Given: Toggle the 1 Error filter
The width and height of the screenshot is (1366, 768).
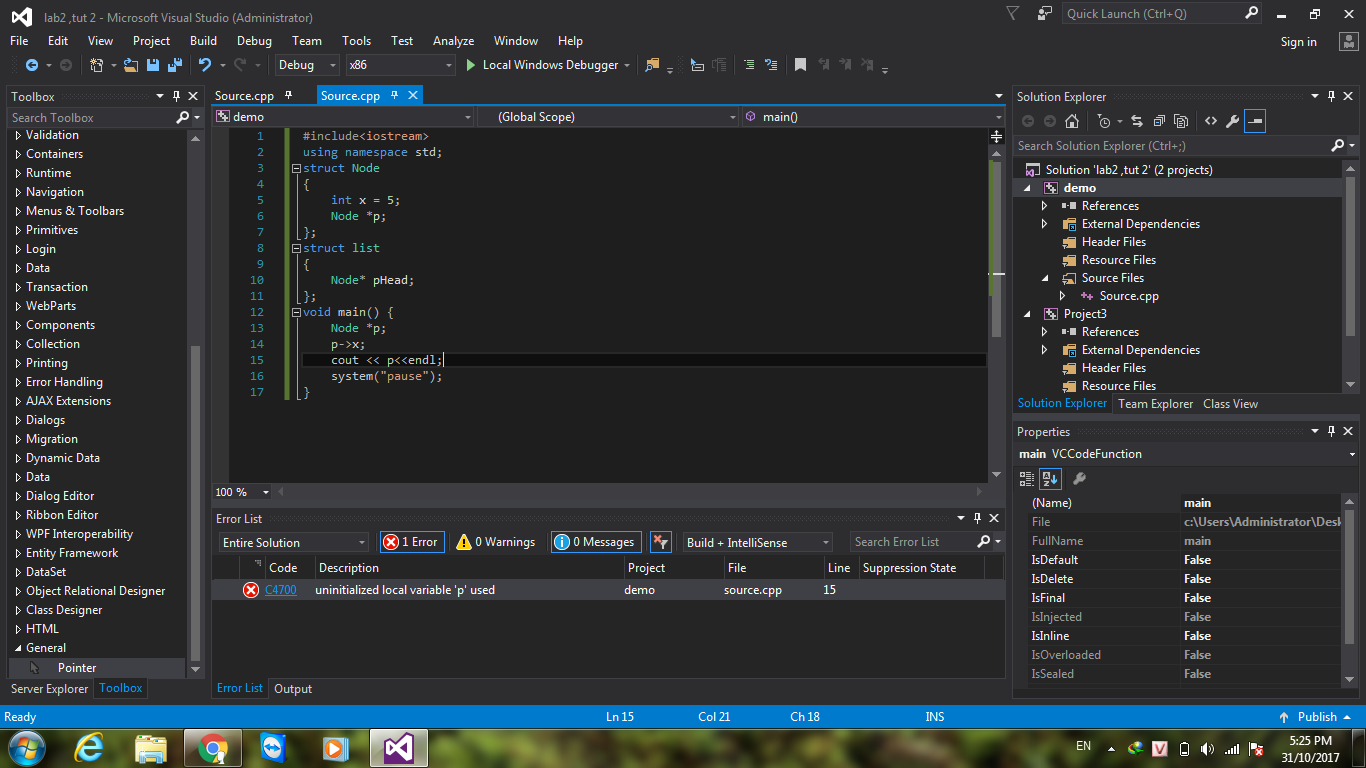Looking at the screenshot, I should click(x=412, y=542).
